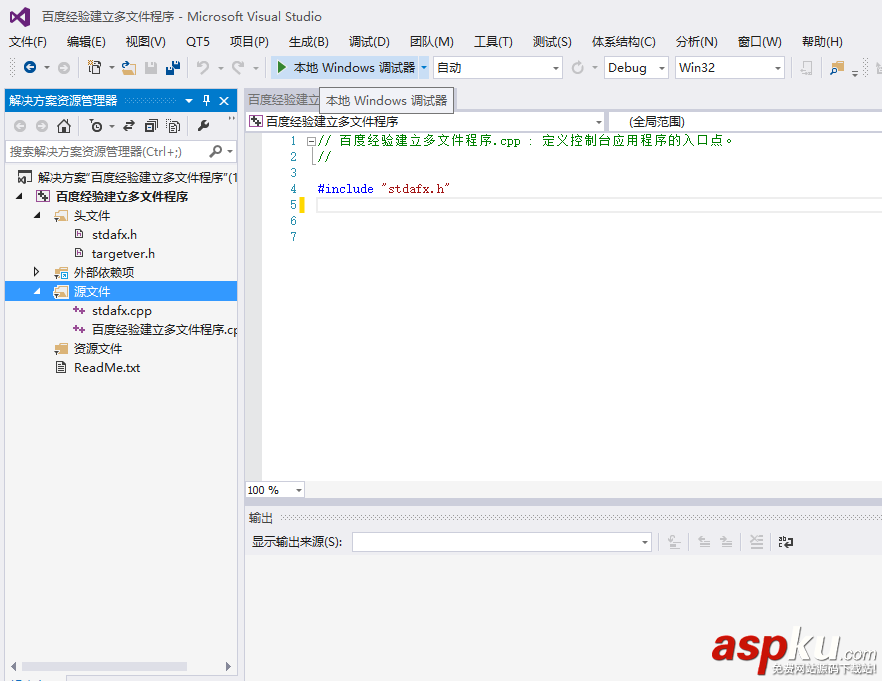The height and width of the screenshot is (681, 882).
Task: Open the 文件(F) menu
Action: pos(28,42)
